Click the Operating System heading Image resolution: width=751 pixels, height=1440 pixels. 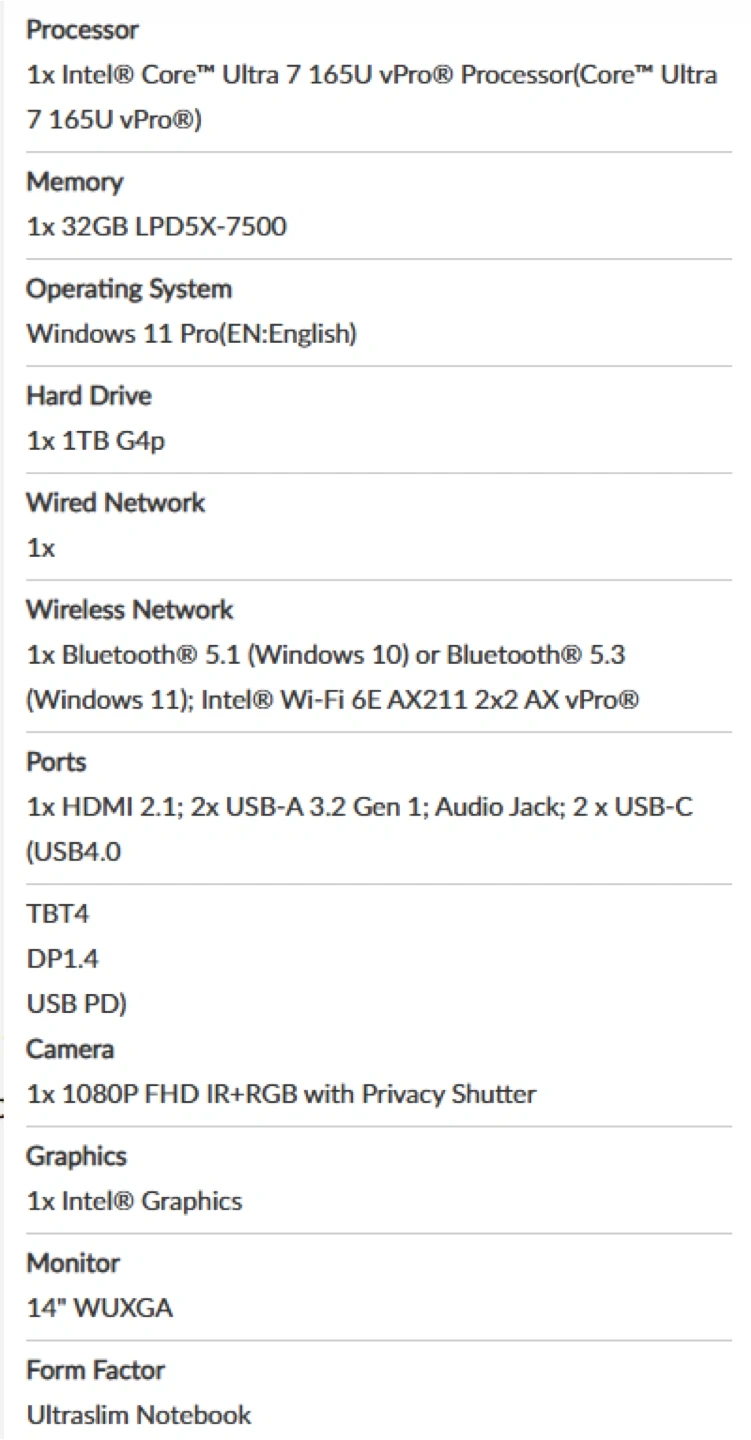tap(129, 289)
